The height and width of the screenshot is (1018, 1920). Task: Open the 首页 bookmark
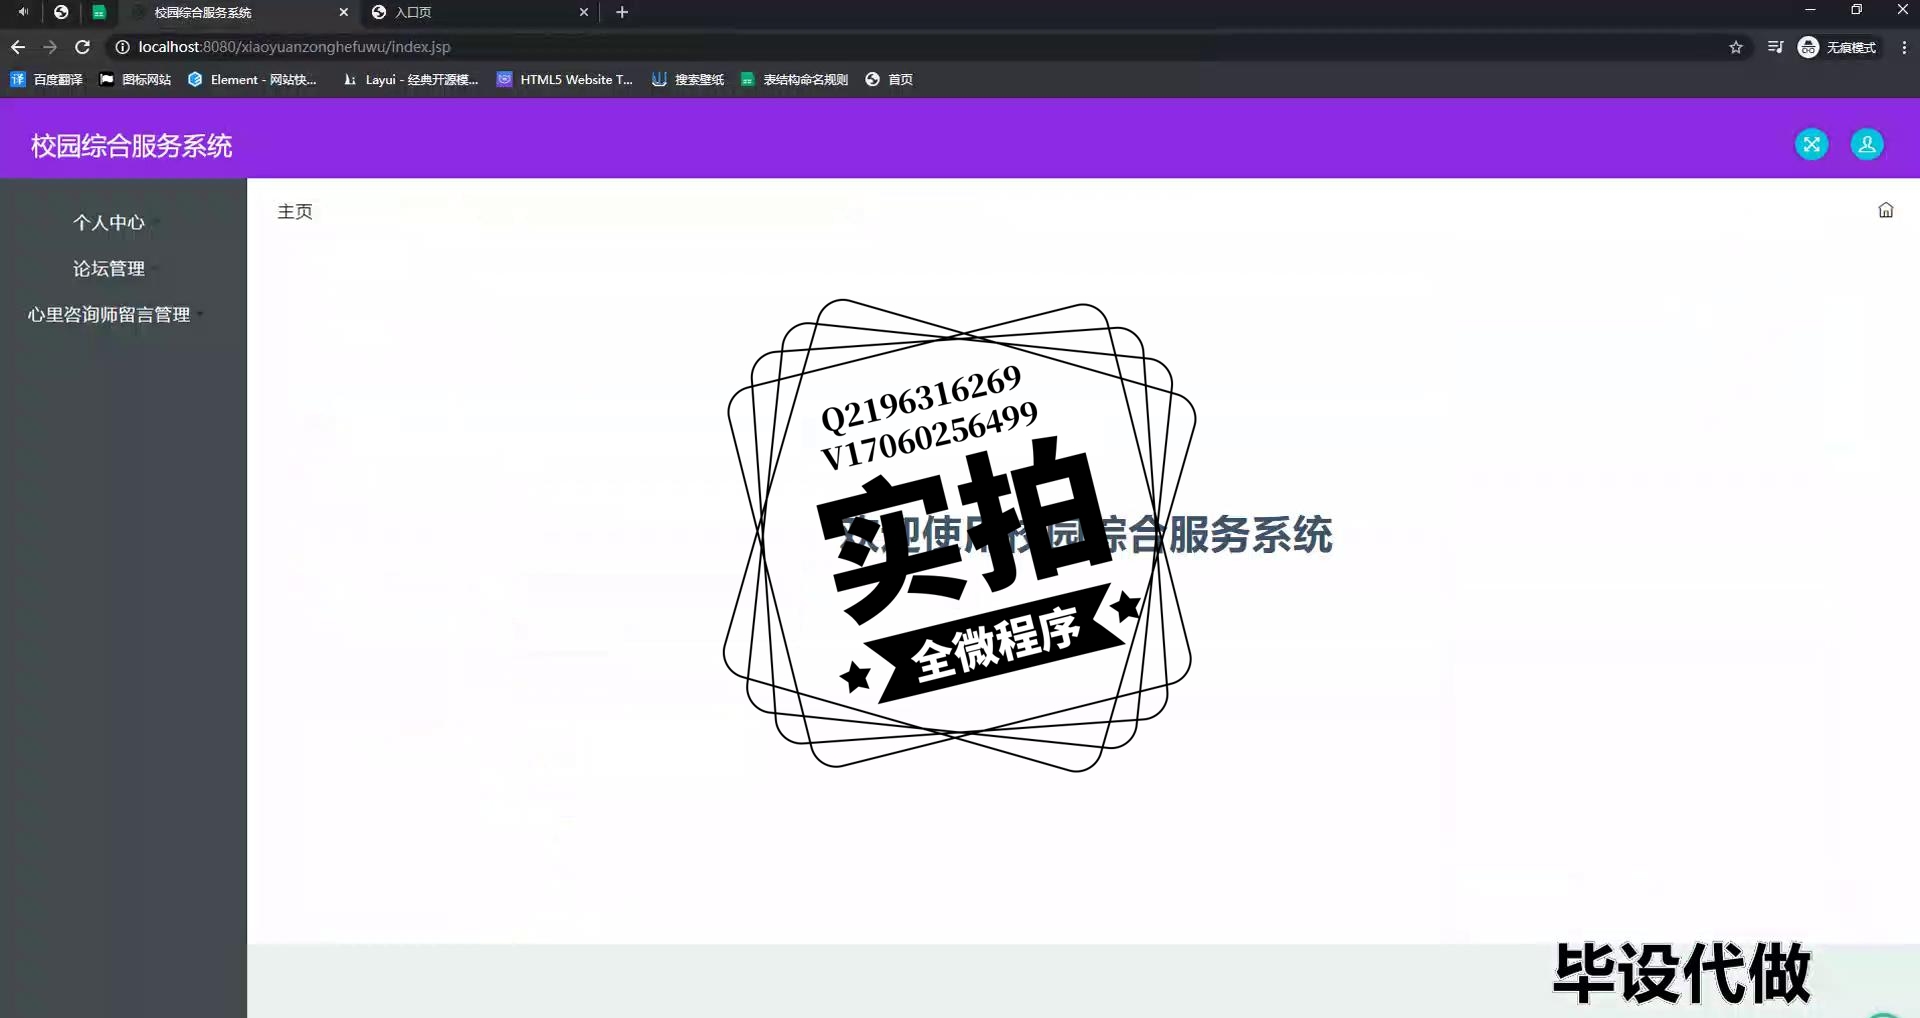click(889, 79)
